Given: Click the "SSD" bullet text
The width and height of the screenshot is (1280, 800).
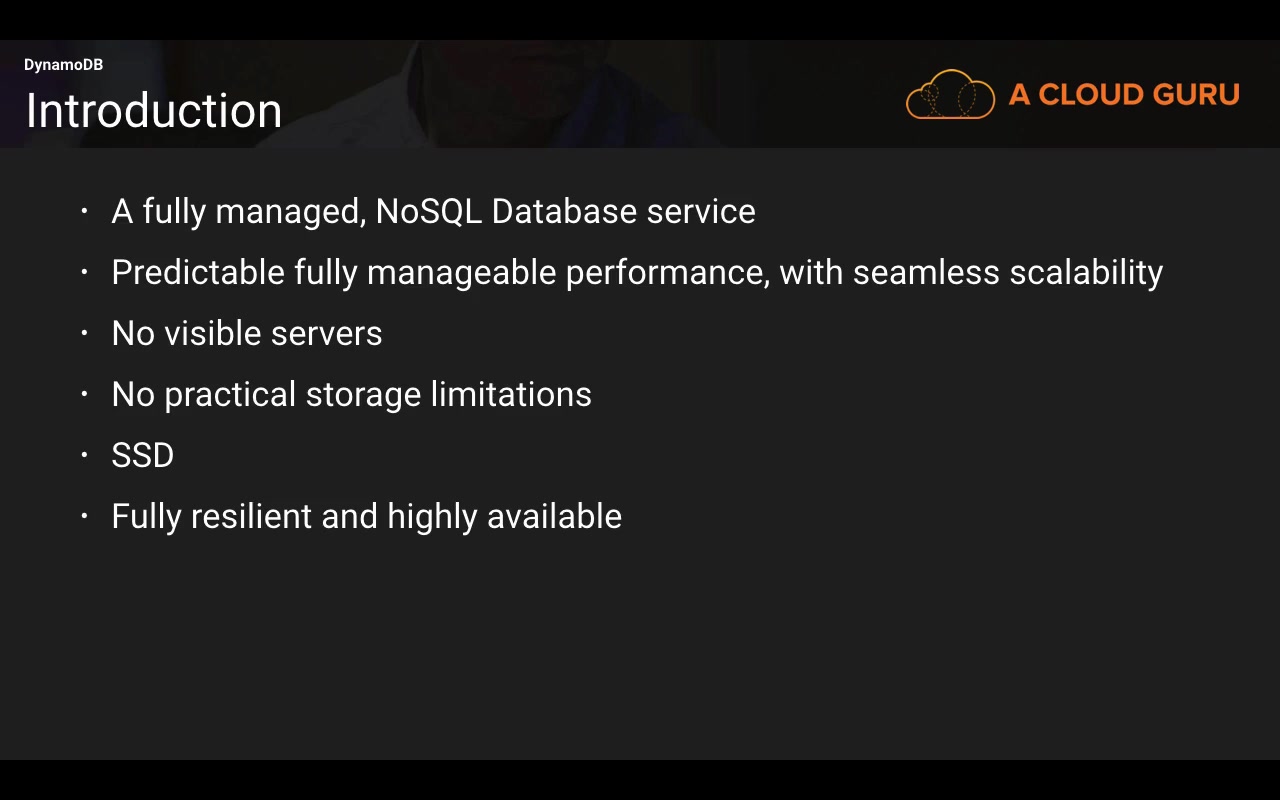Looking at the screenshot, I should (x=143, y=456).
